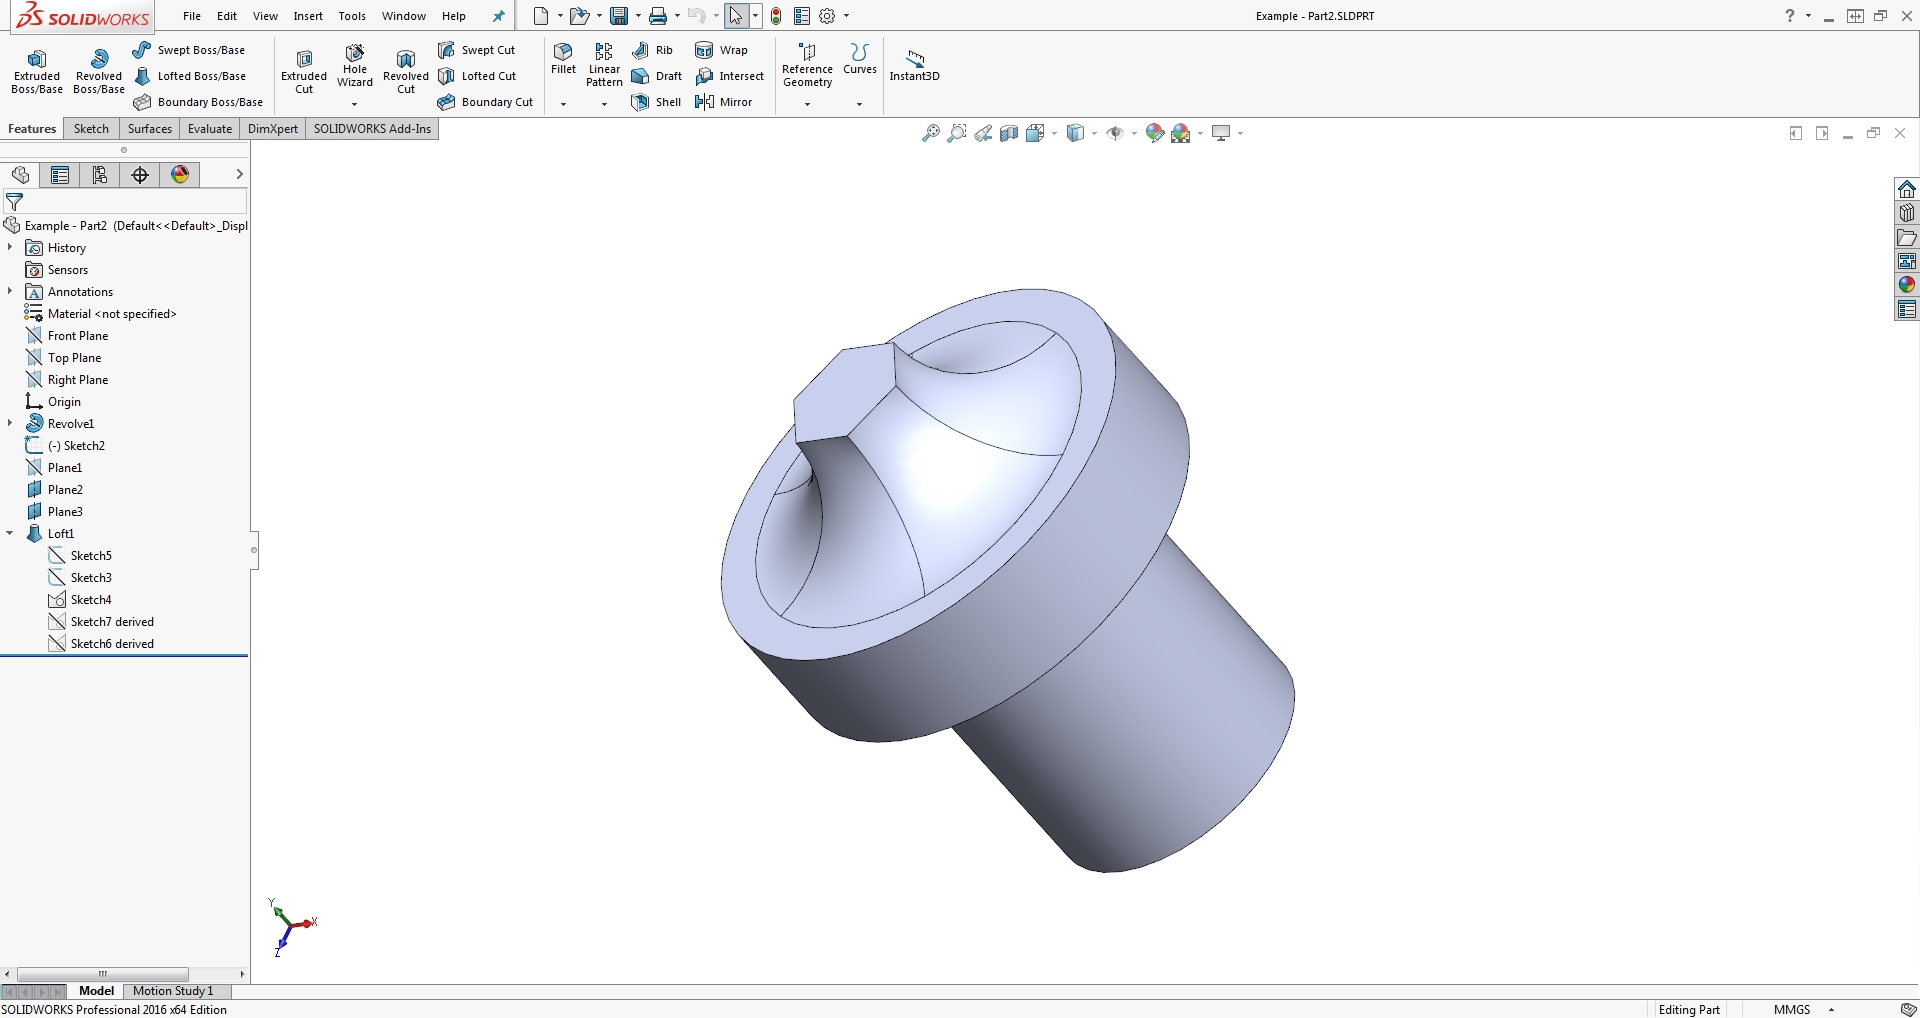Select Sketch7 derived in the tree
Screen dimensions: 1920x1018
112,622
